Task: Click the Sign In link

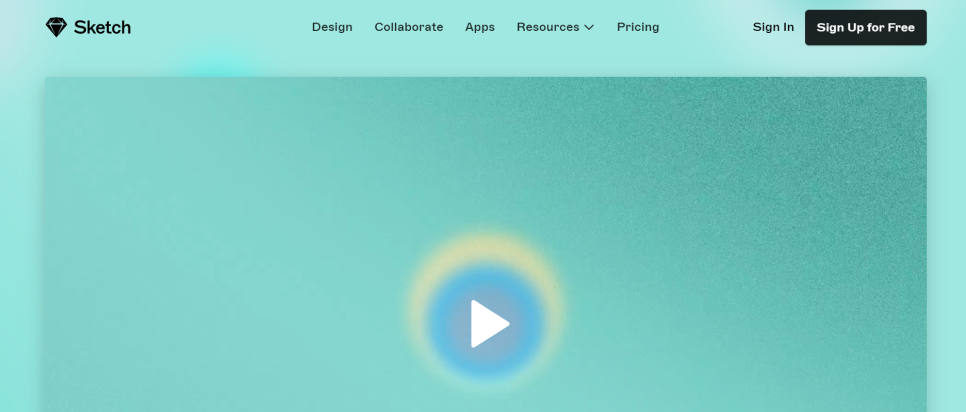Action: 773,27
